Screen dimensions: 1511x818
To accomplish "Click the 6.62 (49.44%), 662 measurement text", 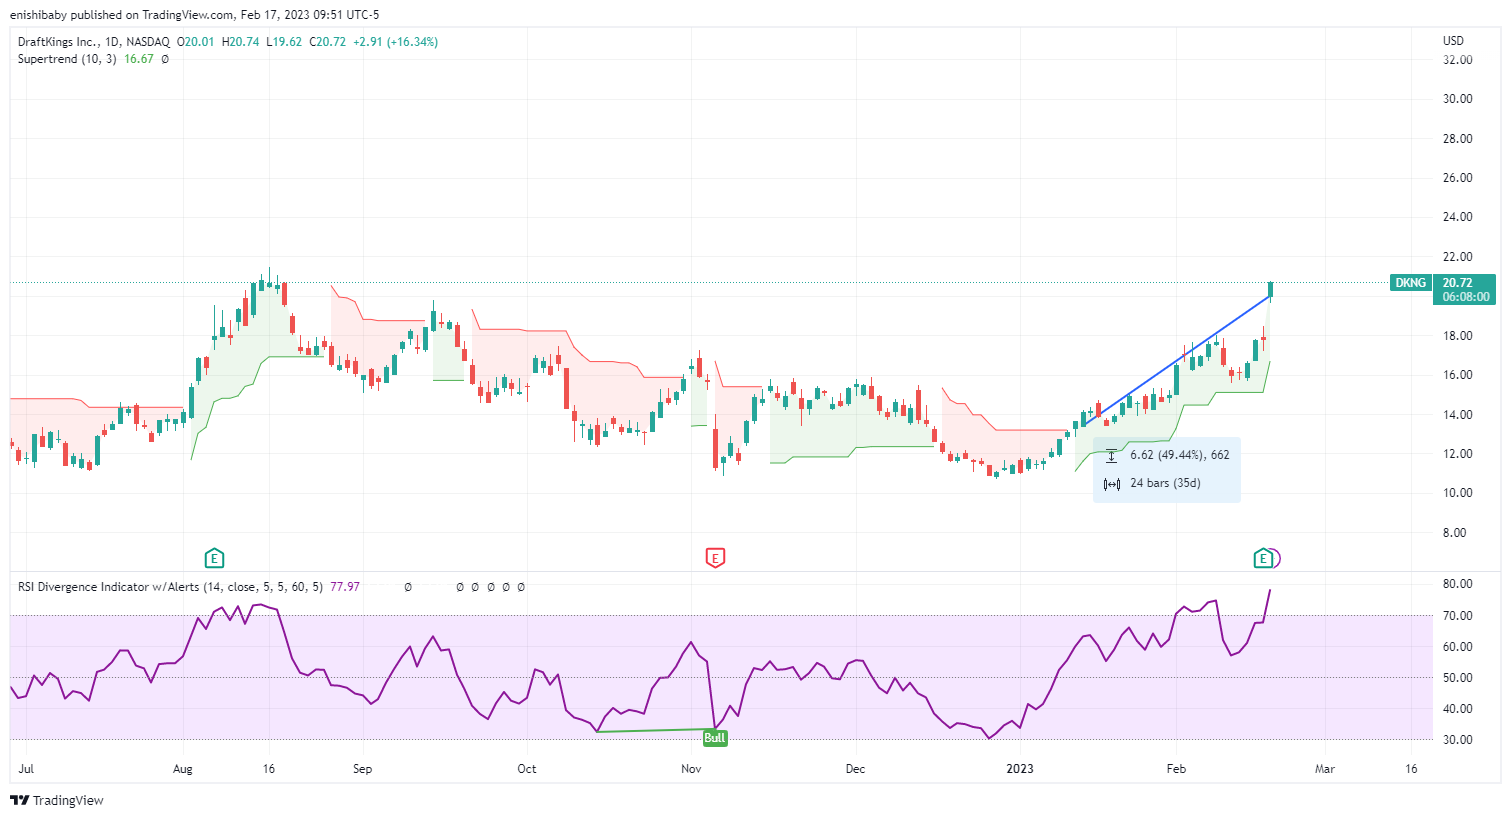I will (1180, 455).
